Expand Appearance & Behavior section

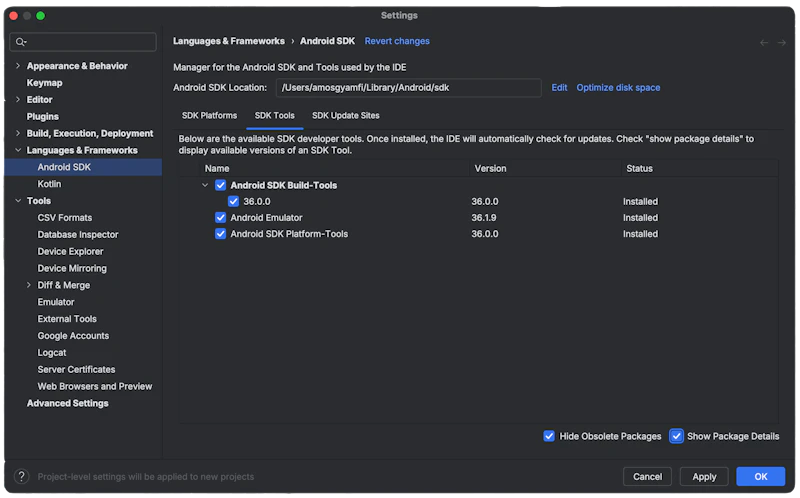click(18, 66)
